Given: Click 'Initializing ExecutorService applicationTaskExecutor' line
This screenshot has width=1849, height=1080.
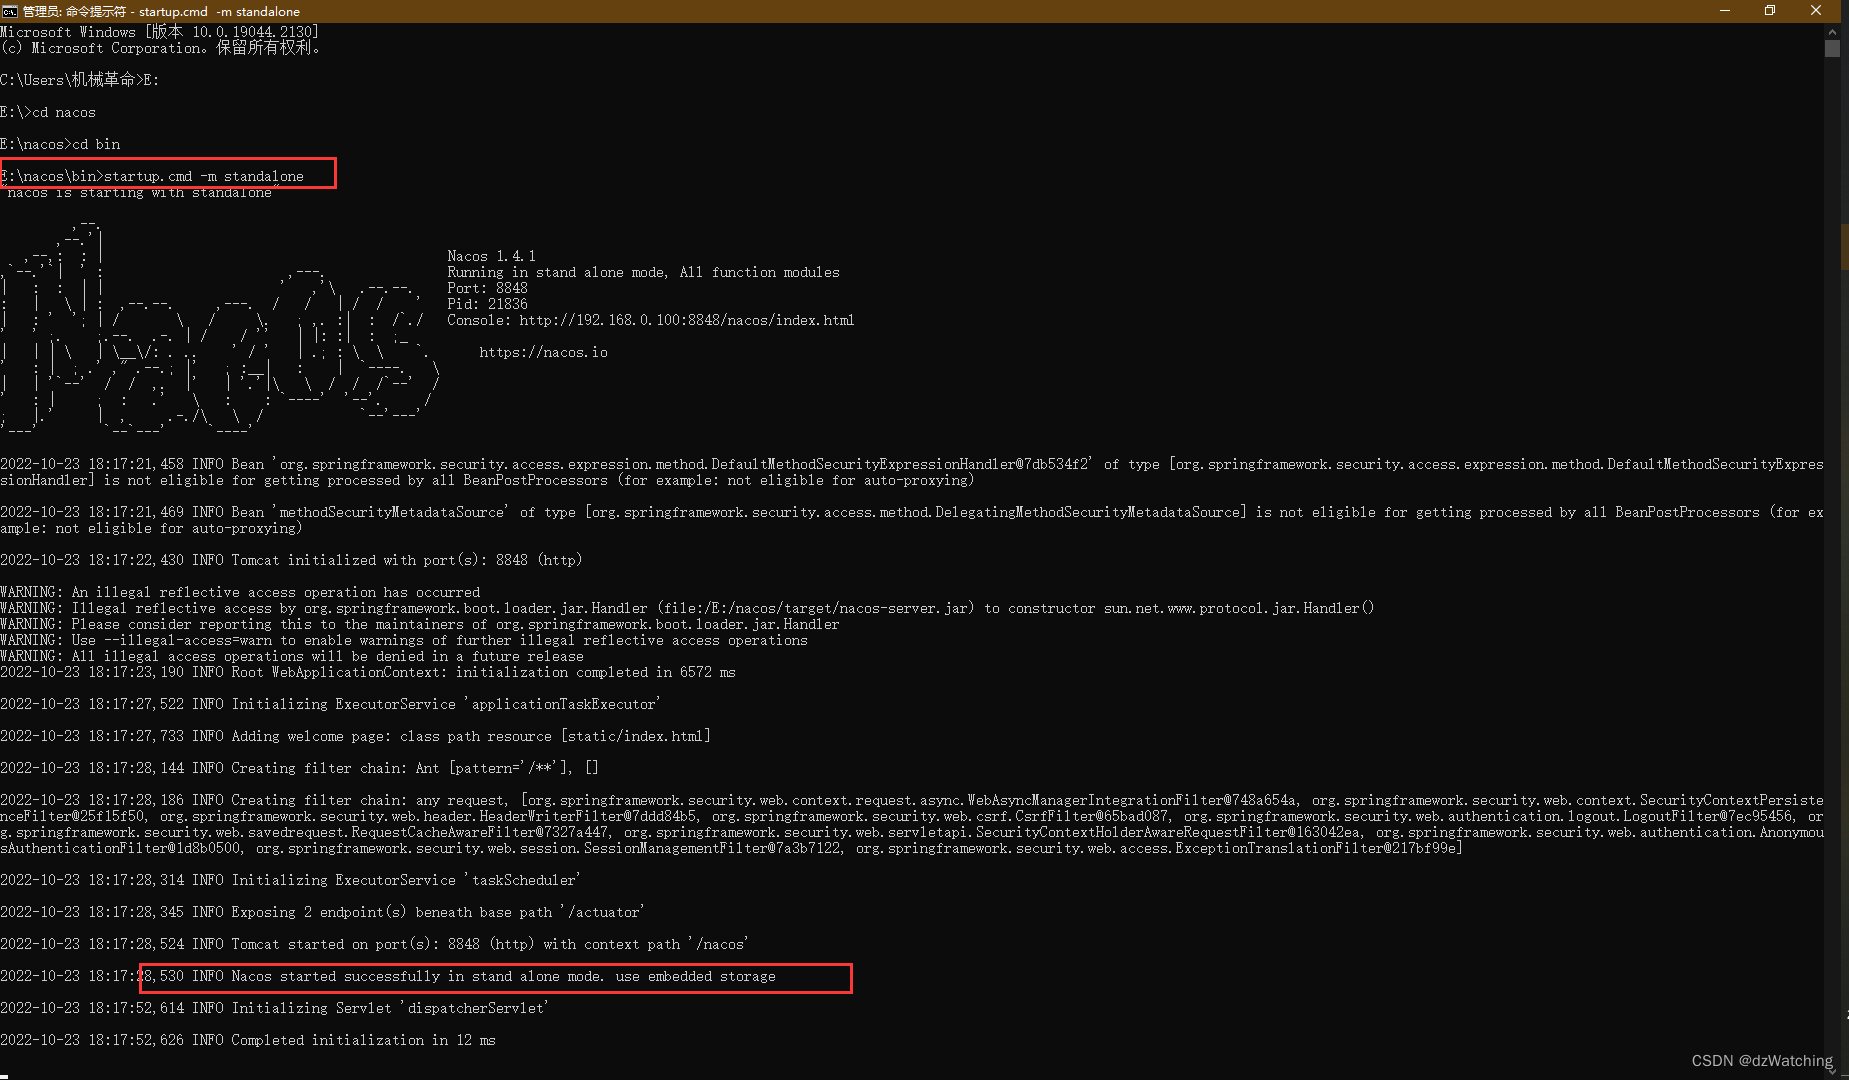Looking at the screenshot, I should pyautogui.click(x=331, y=704).
